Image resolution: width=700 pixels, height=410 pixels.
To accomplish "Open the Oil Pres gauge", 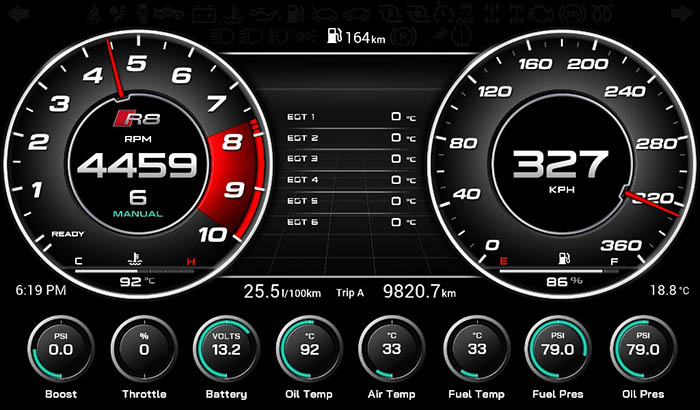I will pyautogui.click(x=643, y=349).
